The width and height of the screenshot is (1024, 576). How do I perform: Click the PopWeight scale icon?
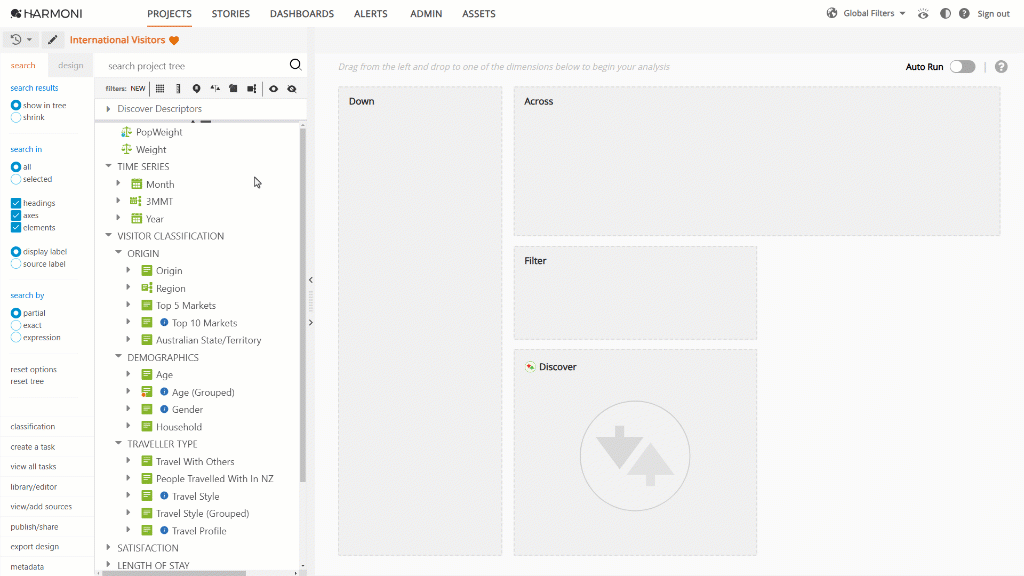[127, 131]
